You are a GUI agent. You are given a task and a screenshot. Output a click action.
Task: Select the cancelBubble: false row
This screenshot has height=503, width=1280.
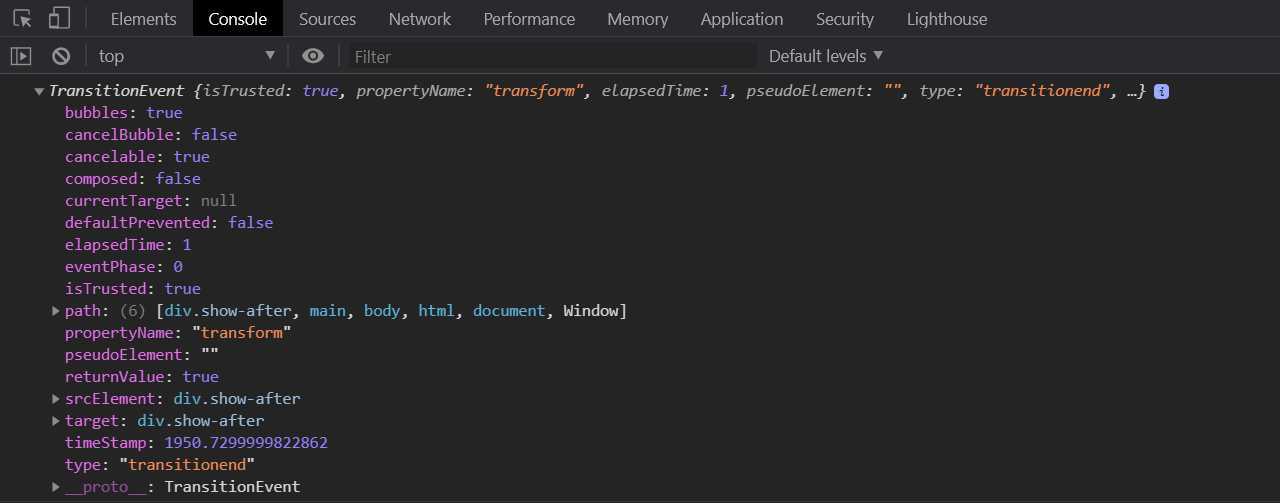pyautogui.click(x=151, y=135)
